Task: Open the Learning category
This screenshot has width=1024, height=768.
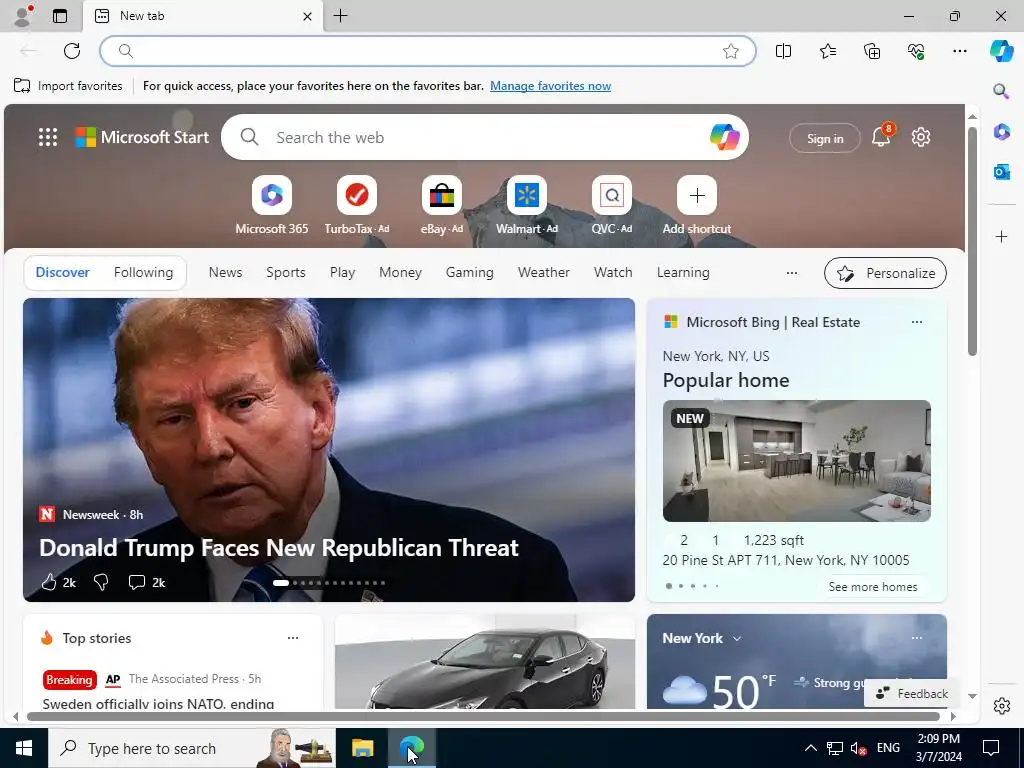Action: coord(683,272)
